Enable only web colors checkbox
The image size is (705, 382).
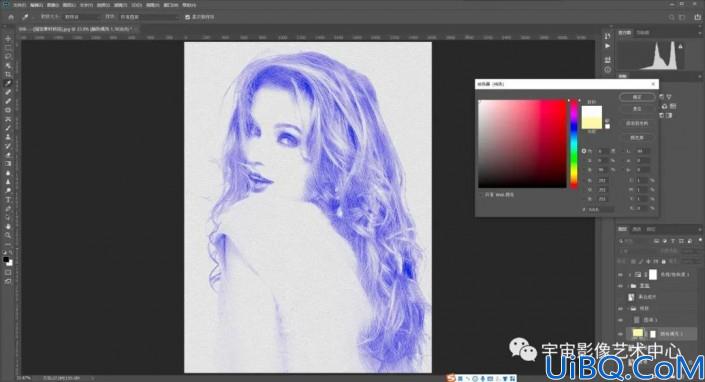pos(482,195)
